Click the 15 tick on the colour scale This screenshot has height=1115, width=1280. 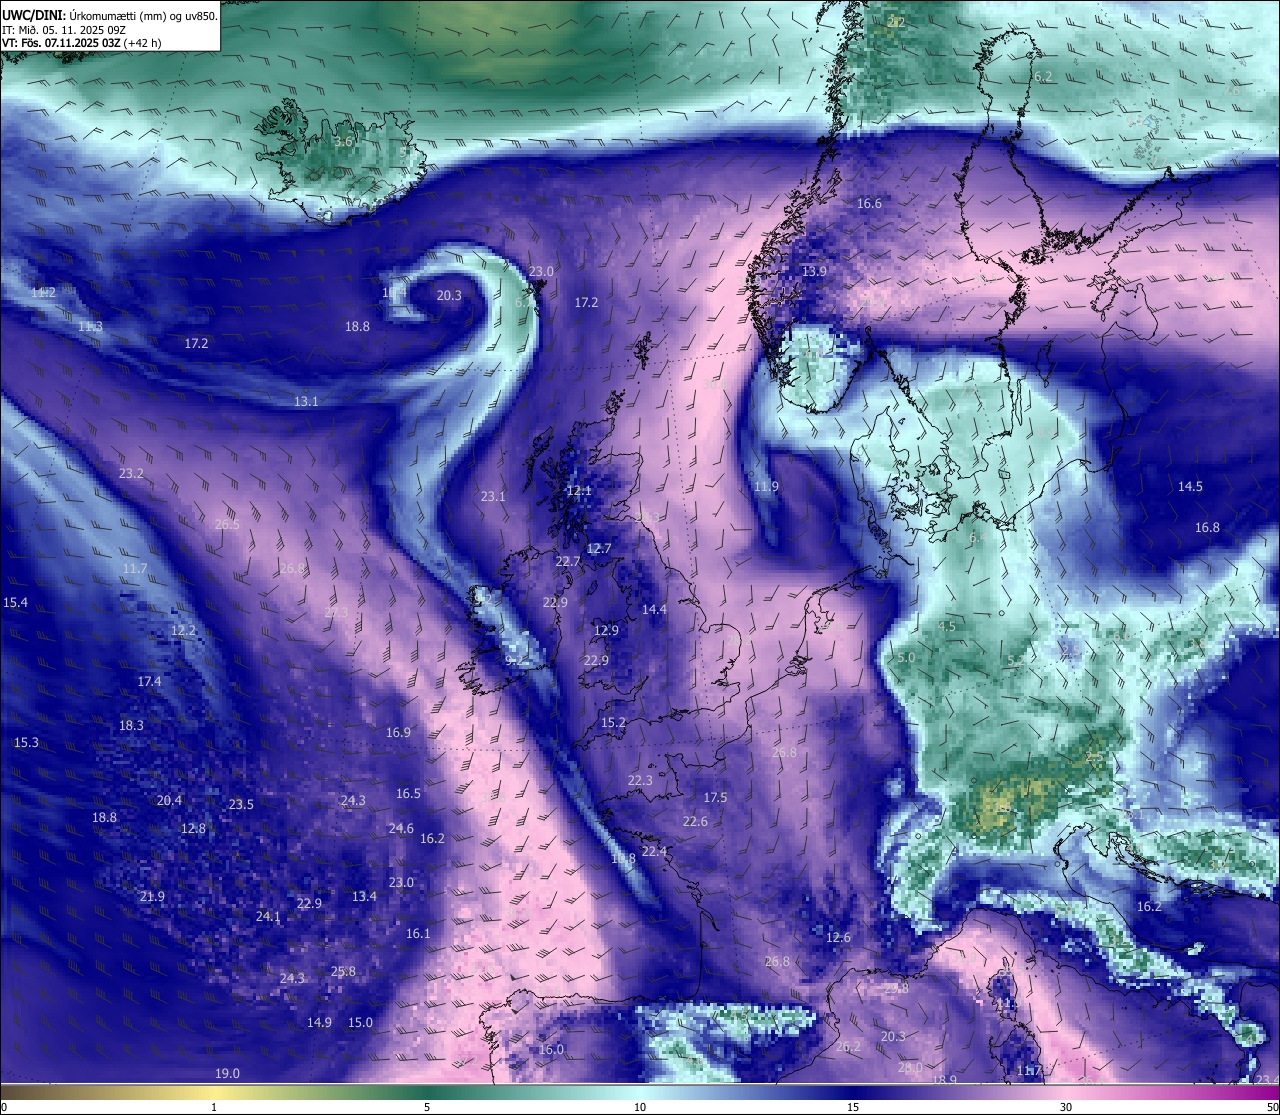coord(853,1107)
